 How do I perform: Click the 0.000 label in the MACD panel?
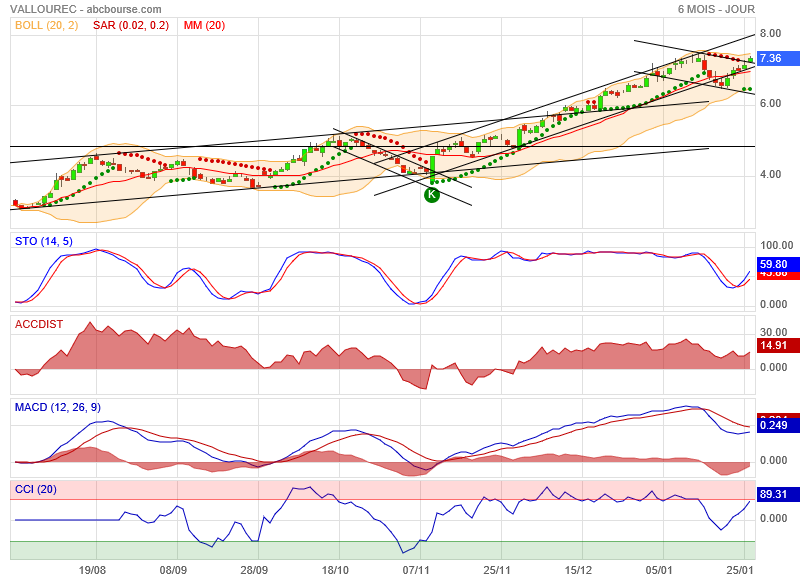[x=773, y=461]
